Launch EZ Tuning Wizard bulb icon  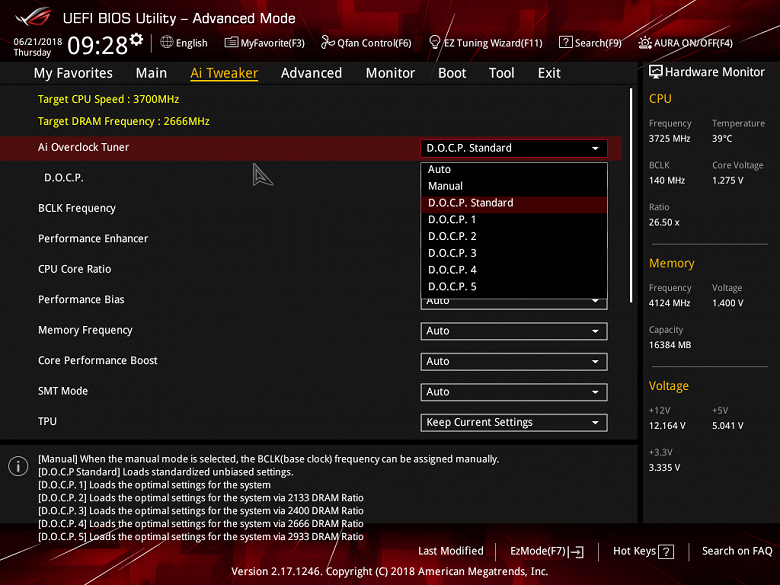point(434,42)
